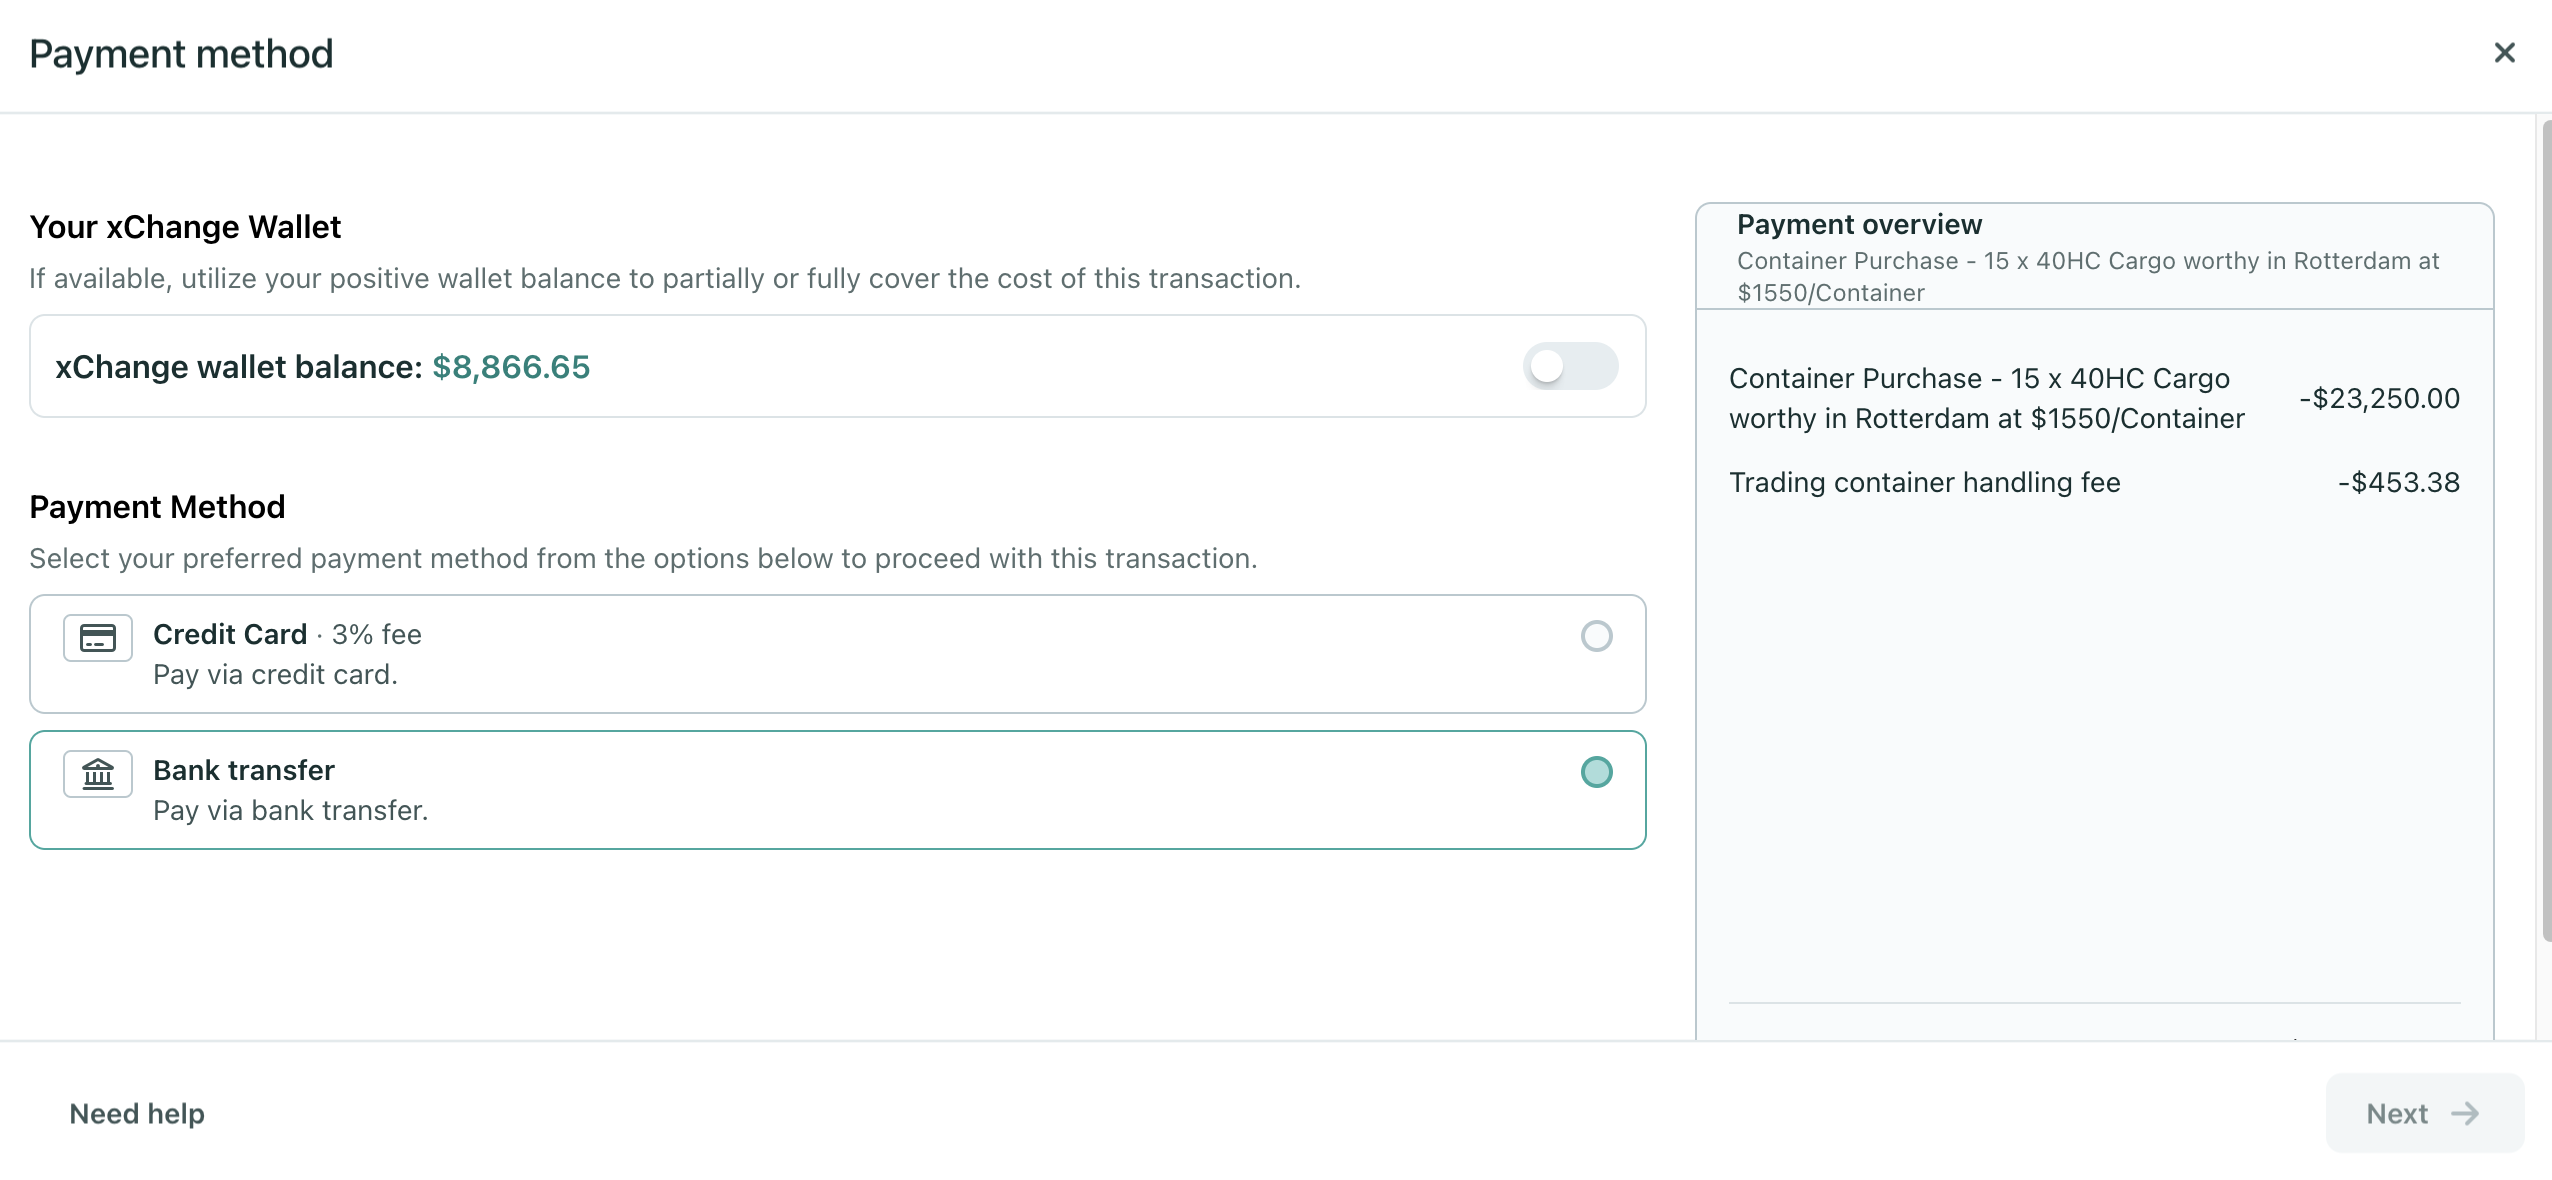Click the "Pay via credit card." description
This screenshot has height=1180, width=2552.
click(275, 675)
